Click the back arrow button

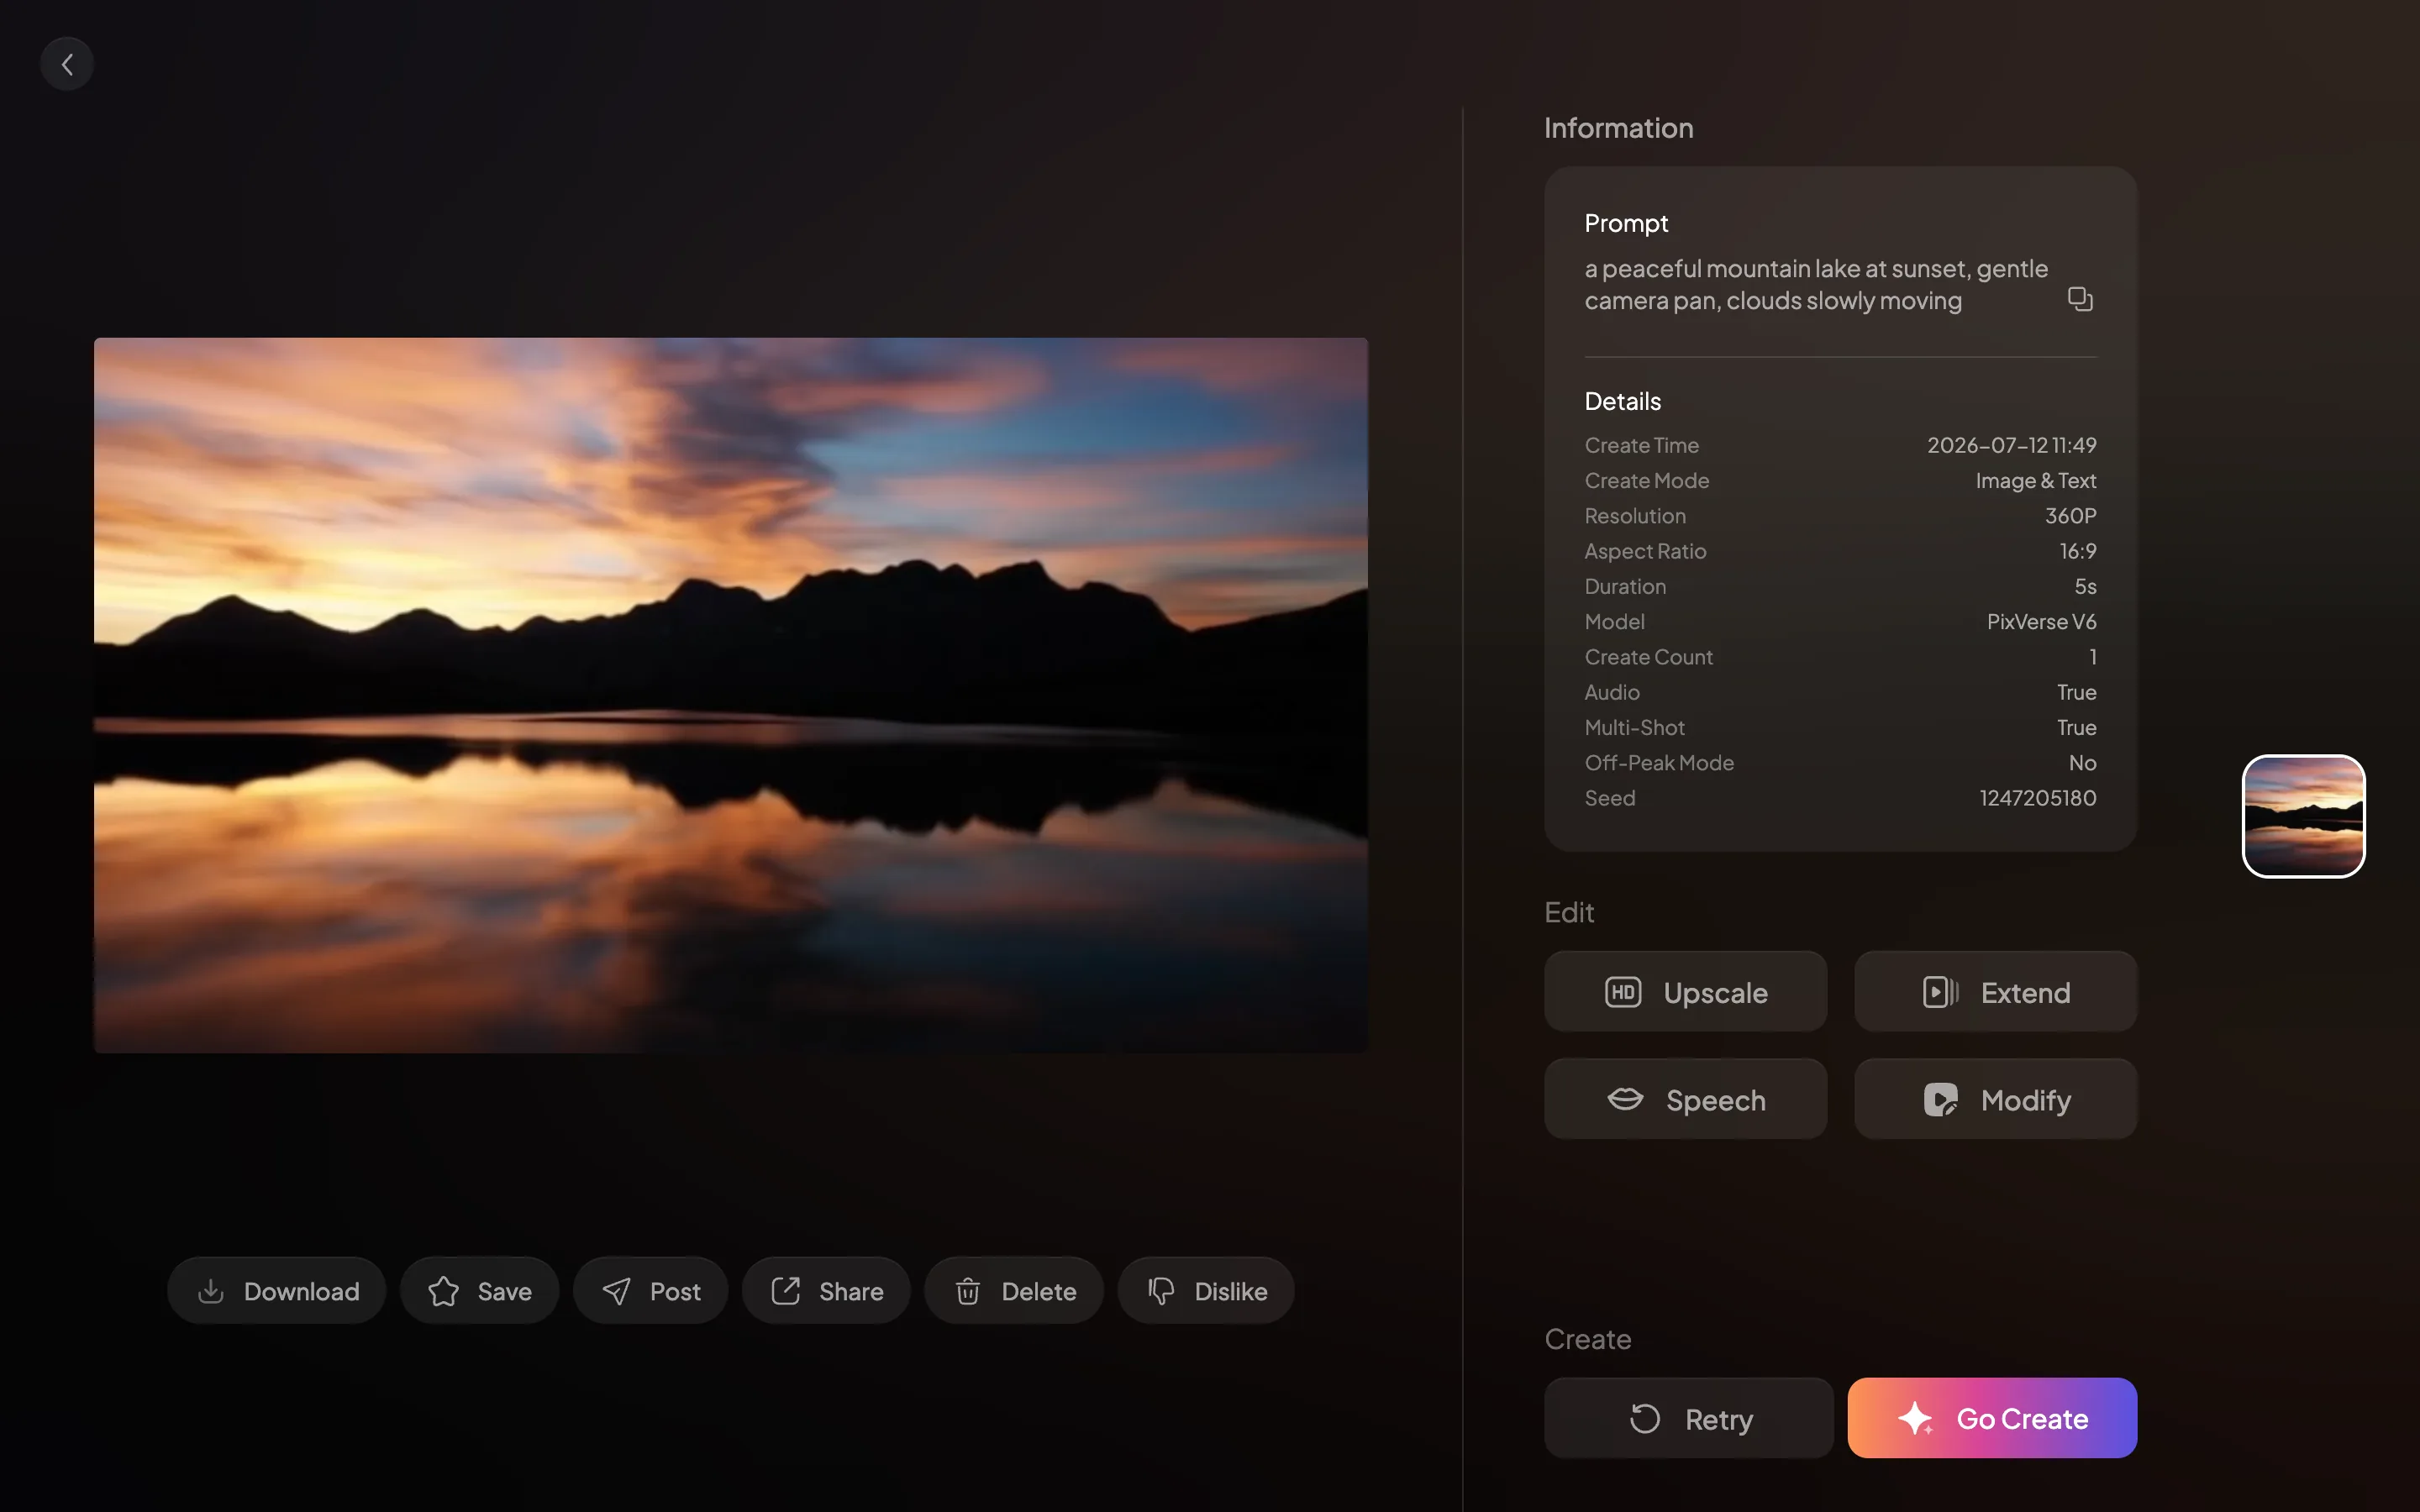(67, 65)
